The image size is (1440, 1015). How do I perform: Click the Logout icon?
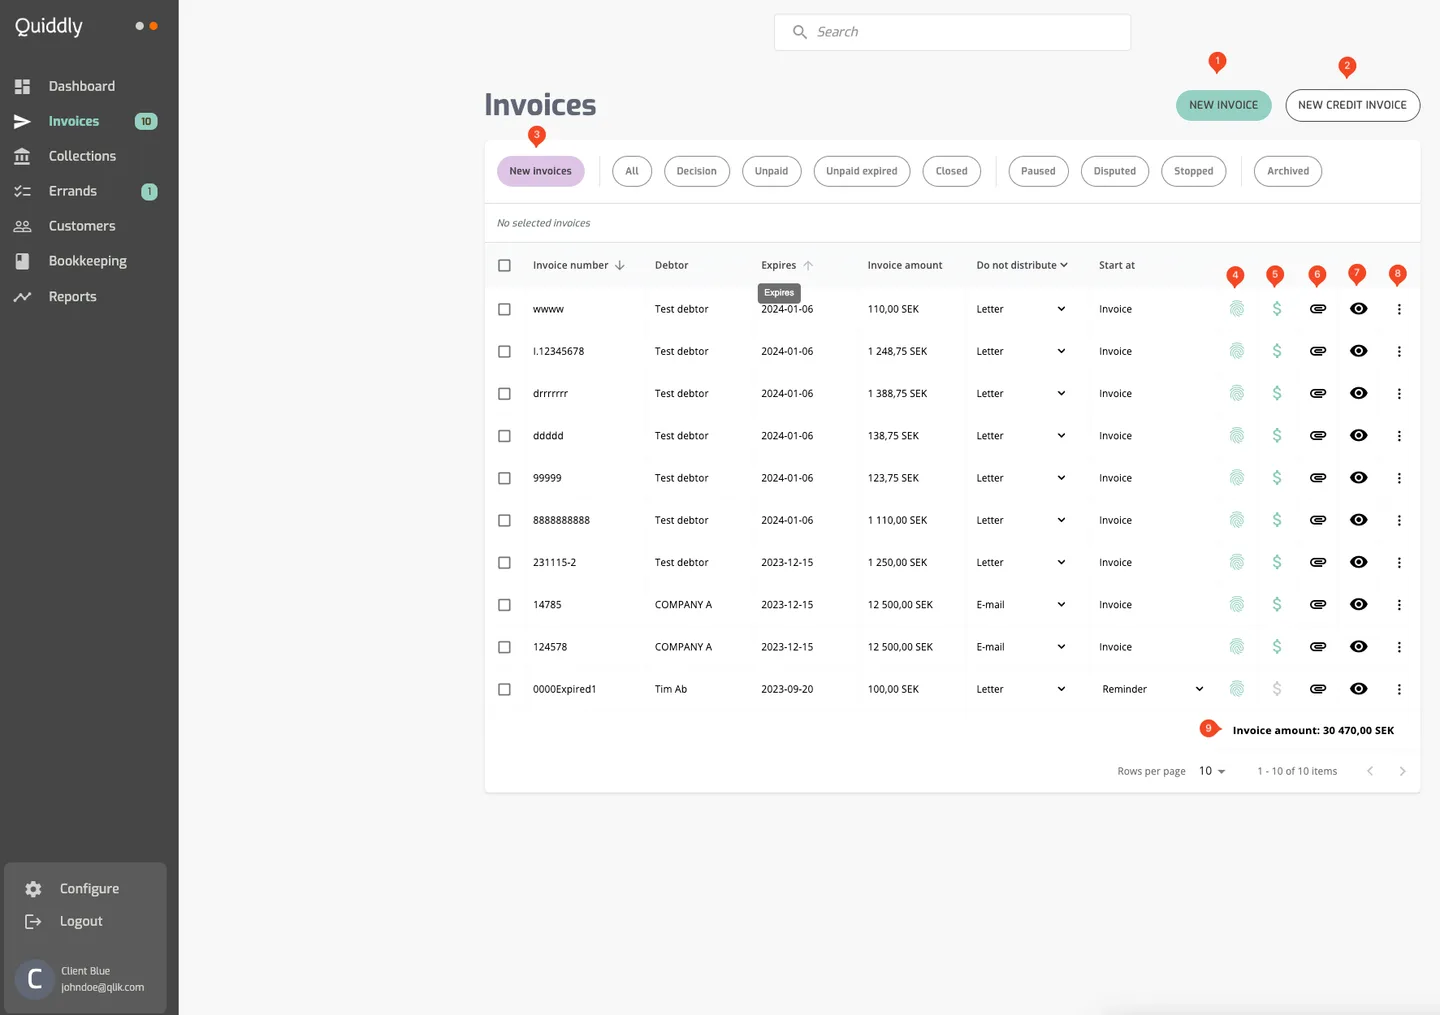33,921
